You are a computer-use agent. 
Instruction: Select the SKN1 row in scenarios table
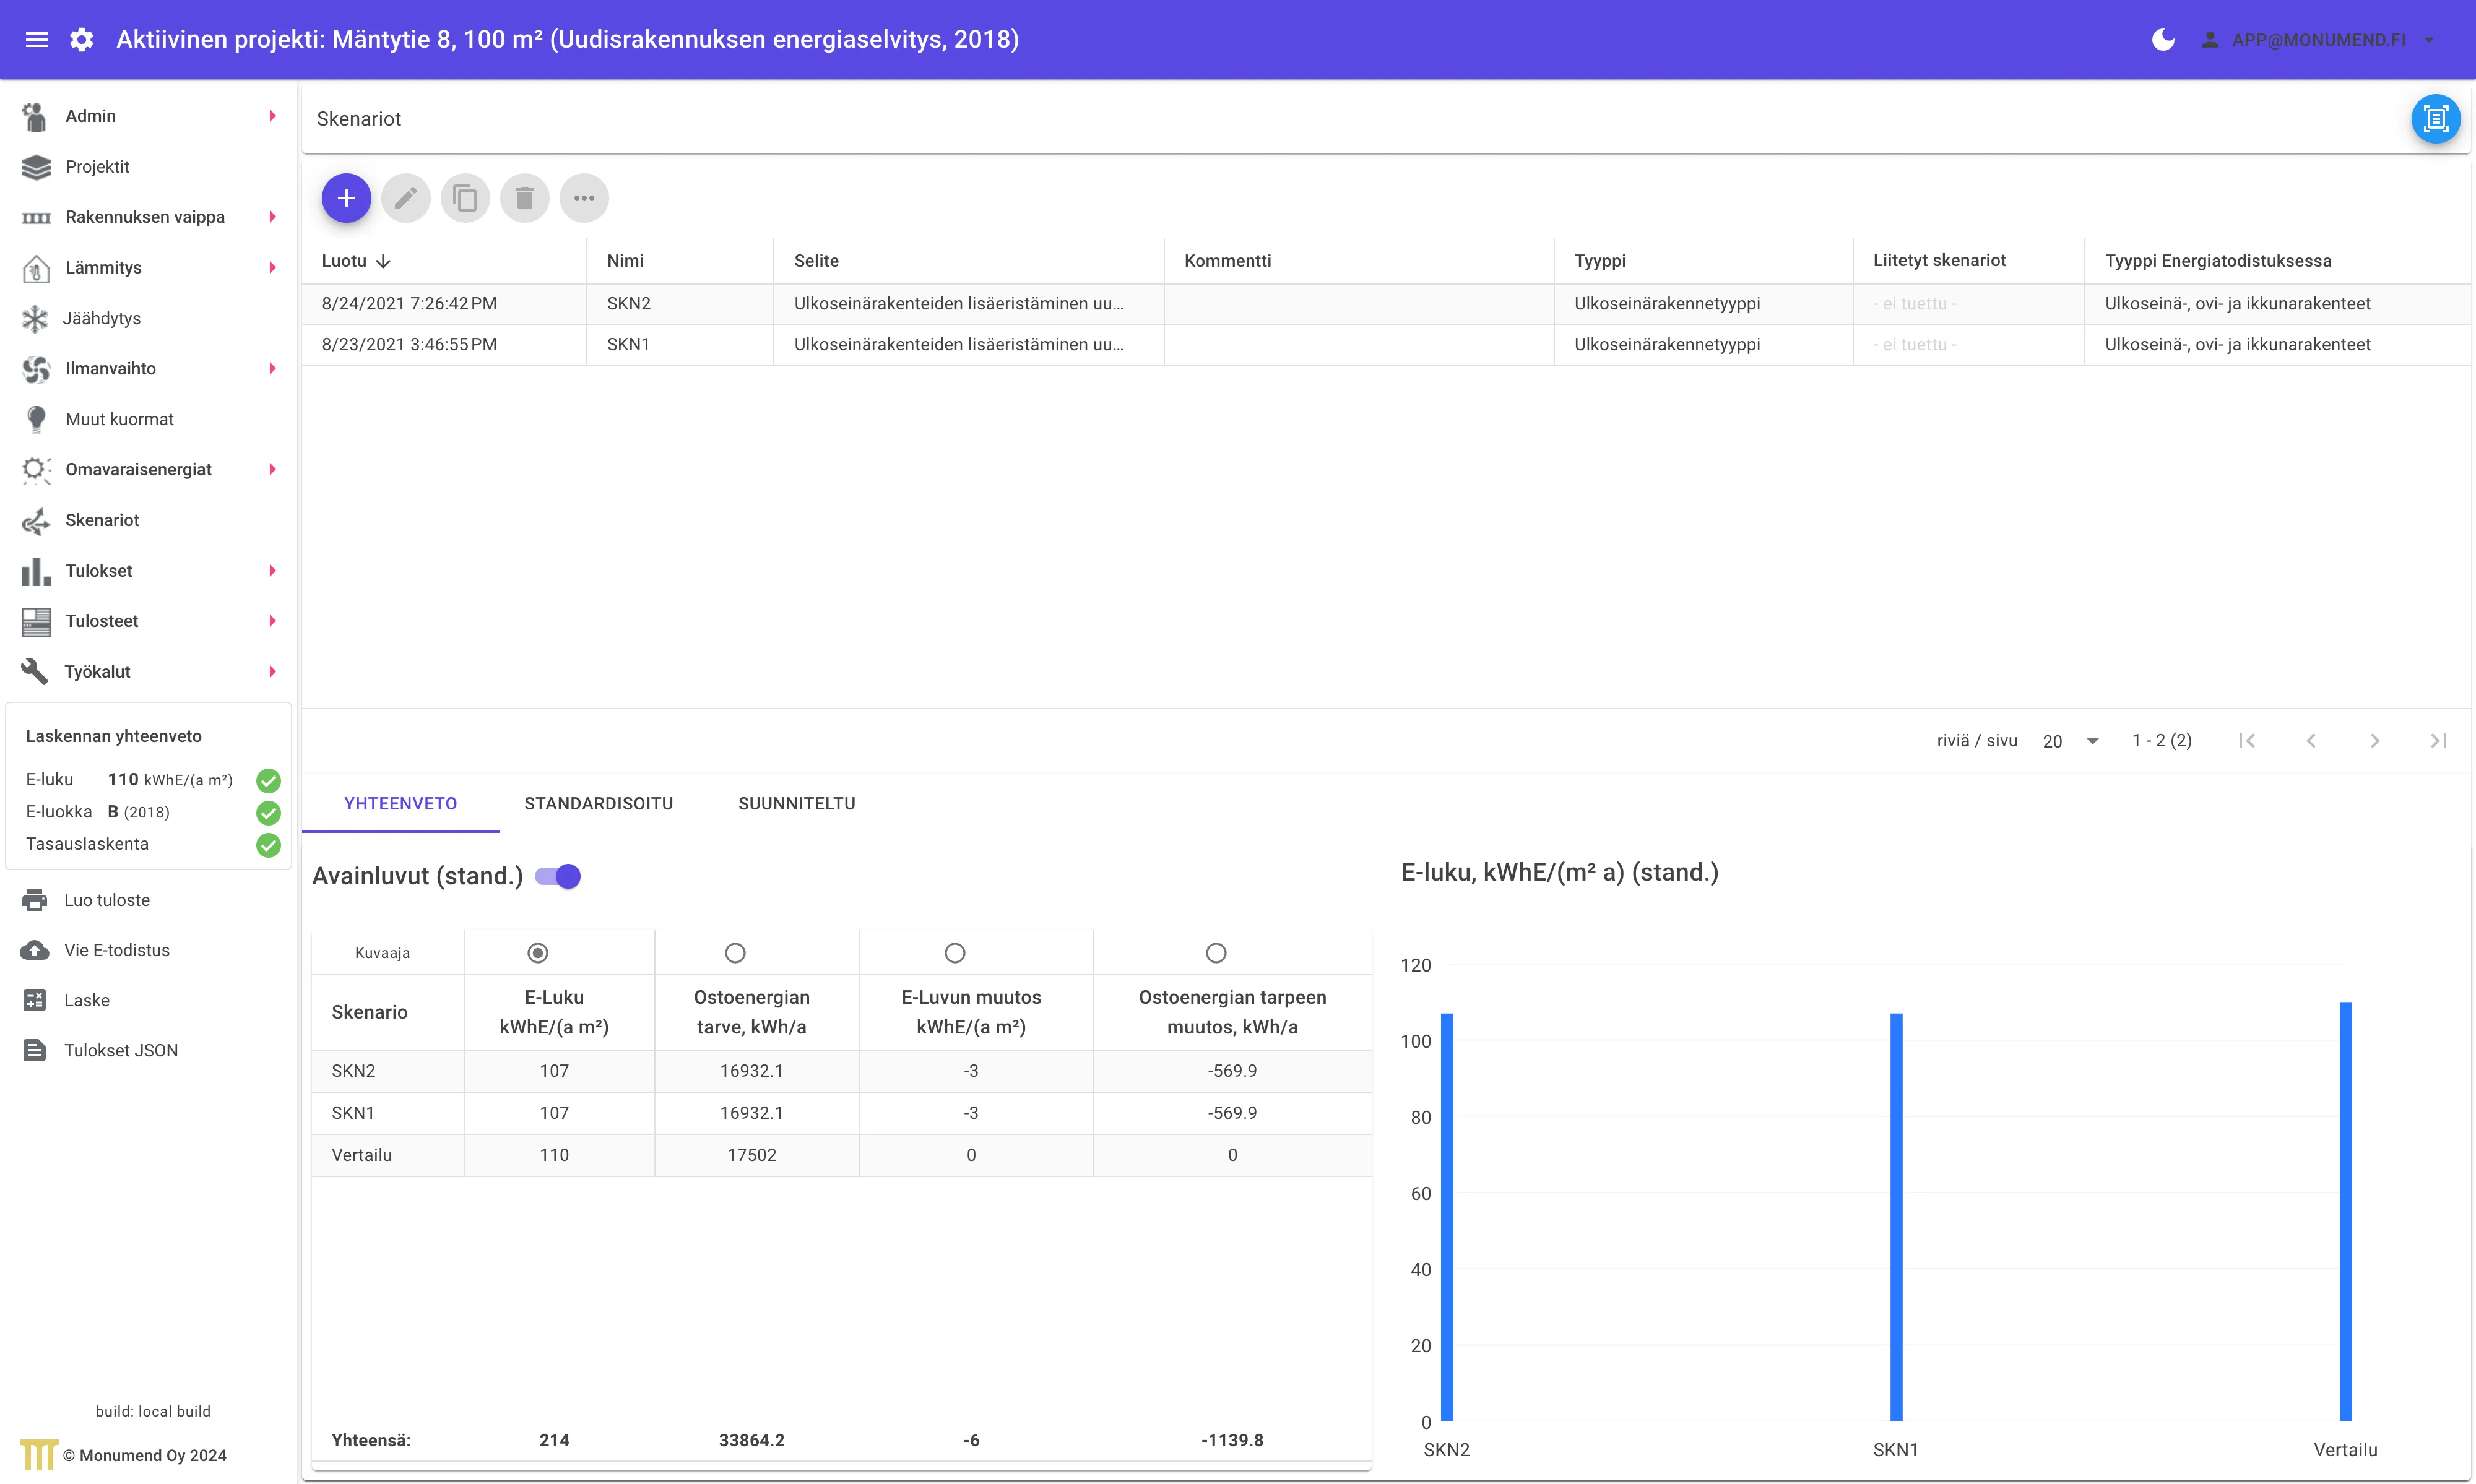click(x=1386, y=345)
